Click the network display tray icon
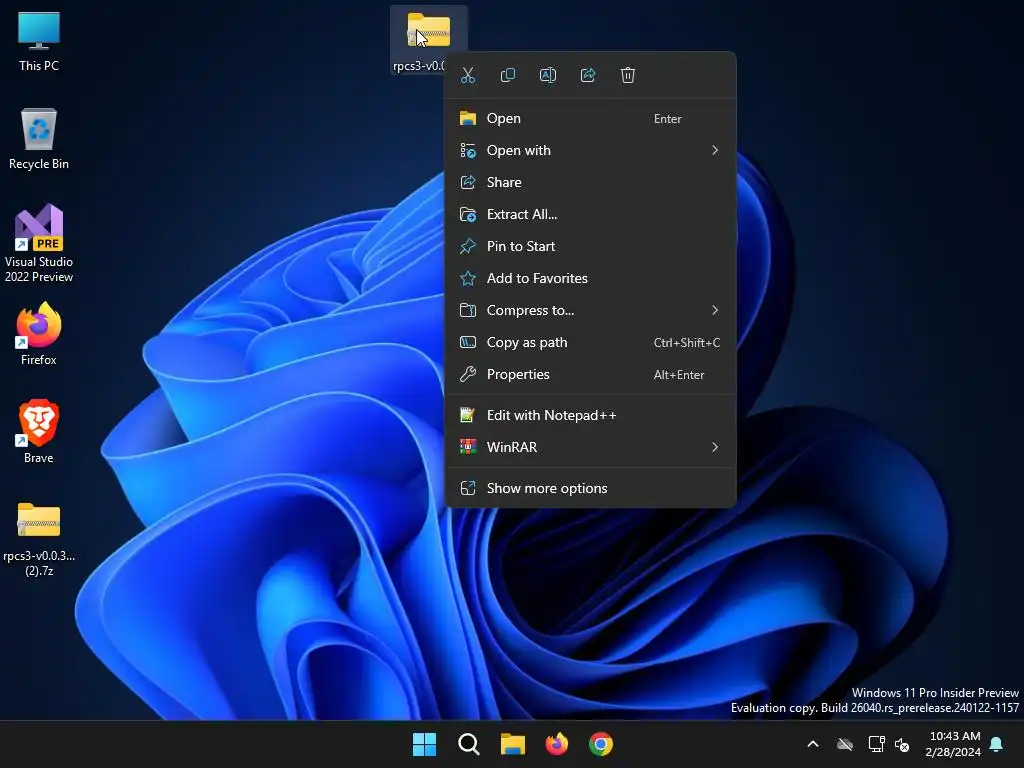 (x=876, y=744)
